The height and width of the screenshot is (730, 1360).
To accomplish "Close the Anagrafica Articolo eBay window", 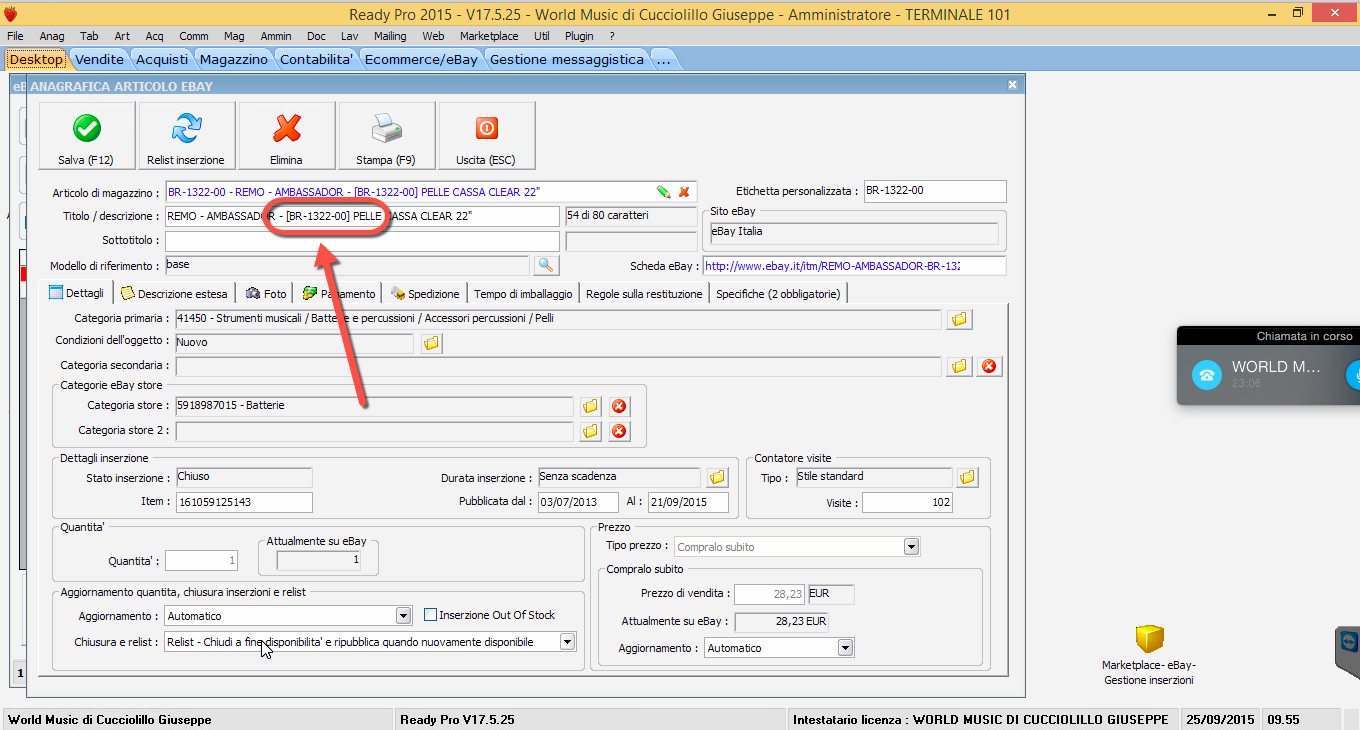I will point(1012,86).
